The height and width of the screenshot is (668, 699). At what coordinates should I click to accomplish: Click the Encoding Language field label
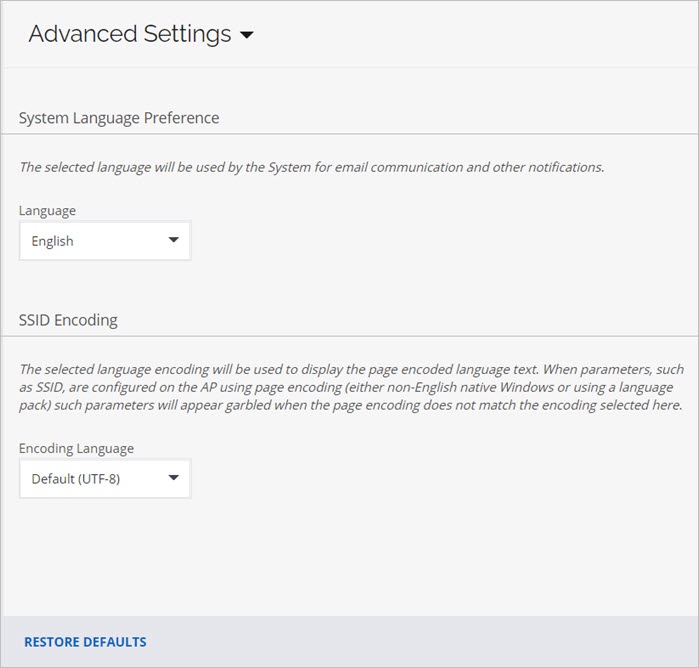pyautogui.click(x=76, y=448)
